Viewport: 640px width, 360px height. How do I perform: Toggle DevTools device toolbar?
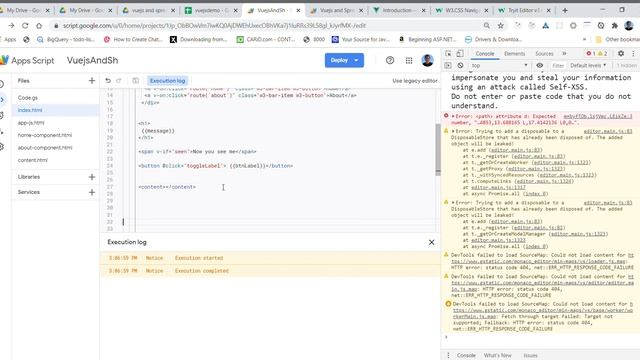point(460,53)
